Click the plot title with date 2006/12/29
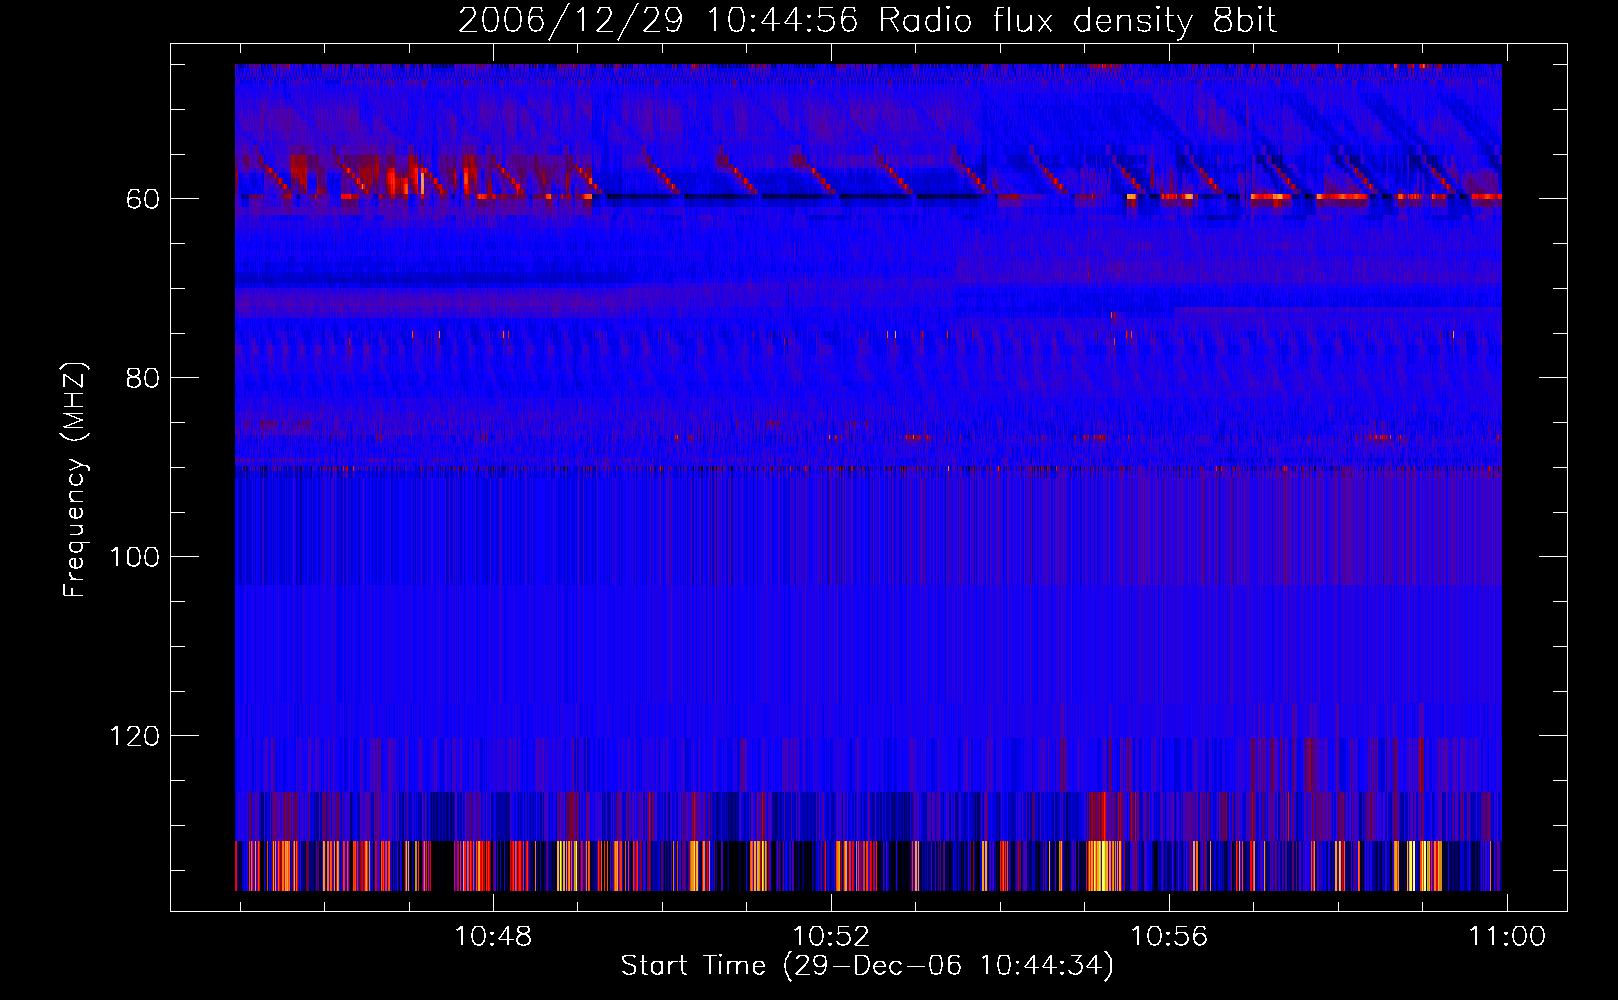The width and height of the screenshot is (1618, 1000). pos(867,21)
